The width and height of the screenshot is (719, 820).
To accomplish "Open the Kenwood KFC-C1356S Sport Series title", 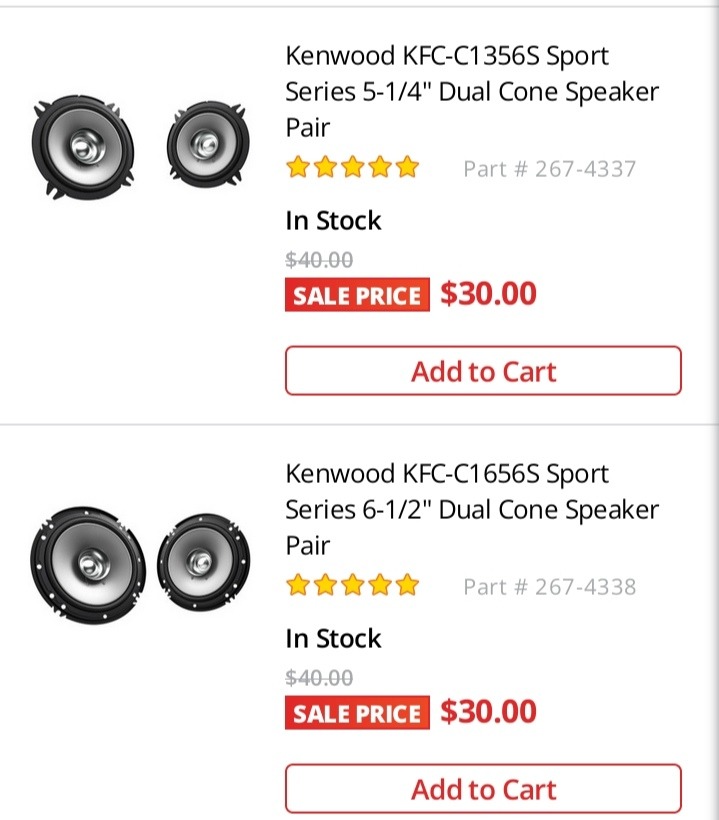I will [472, 92].
